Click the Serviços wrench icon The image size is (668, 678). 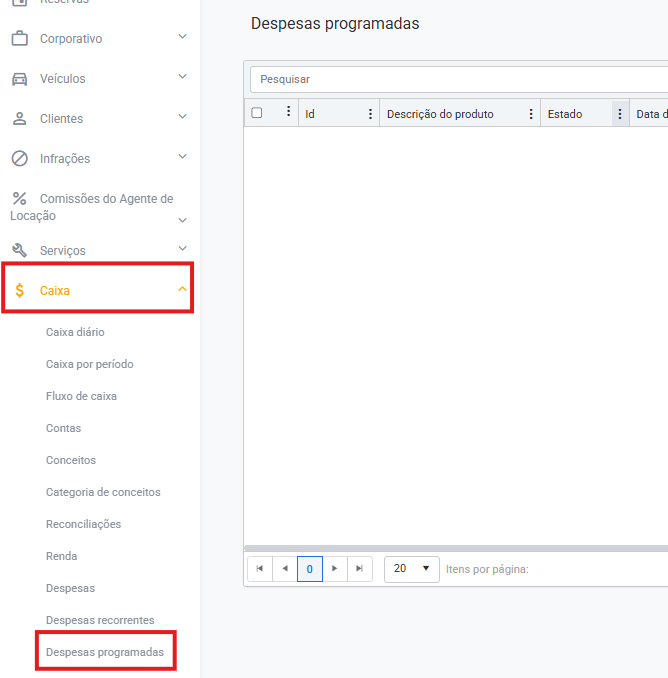click(19, 250)
